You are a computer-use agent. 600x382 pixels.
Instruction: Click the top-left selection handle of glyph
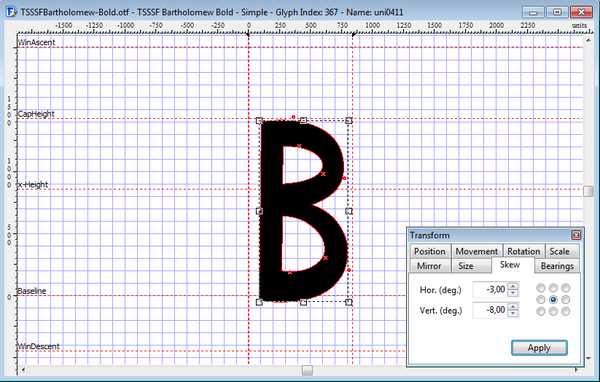pyautogui.click(x=259, y=121)
